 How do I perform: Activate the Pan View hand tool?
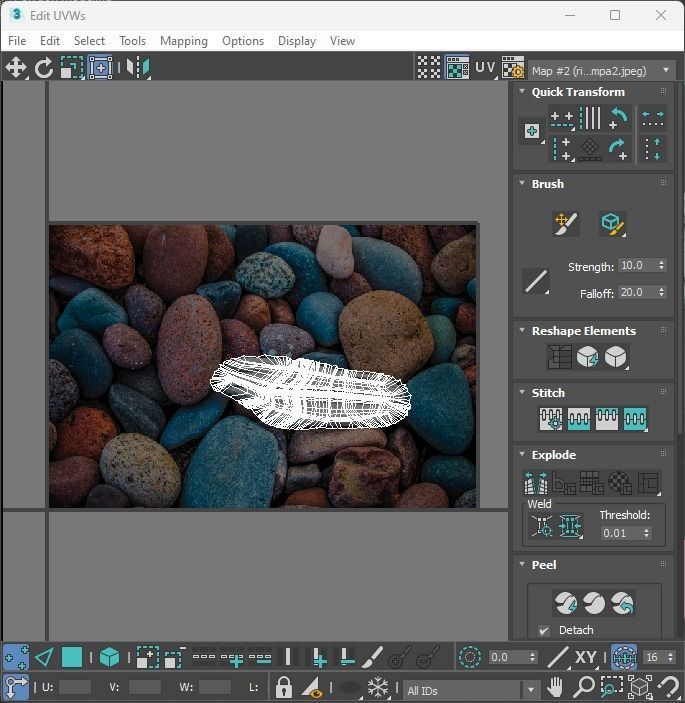point(556,687)
